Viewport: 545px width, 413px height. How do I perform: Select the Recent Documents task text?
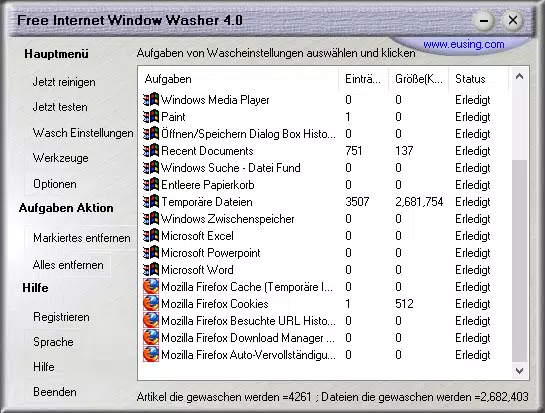(x=207, y=151)
